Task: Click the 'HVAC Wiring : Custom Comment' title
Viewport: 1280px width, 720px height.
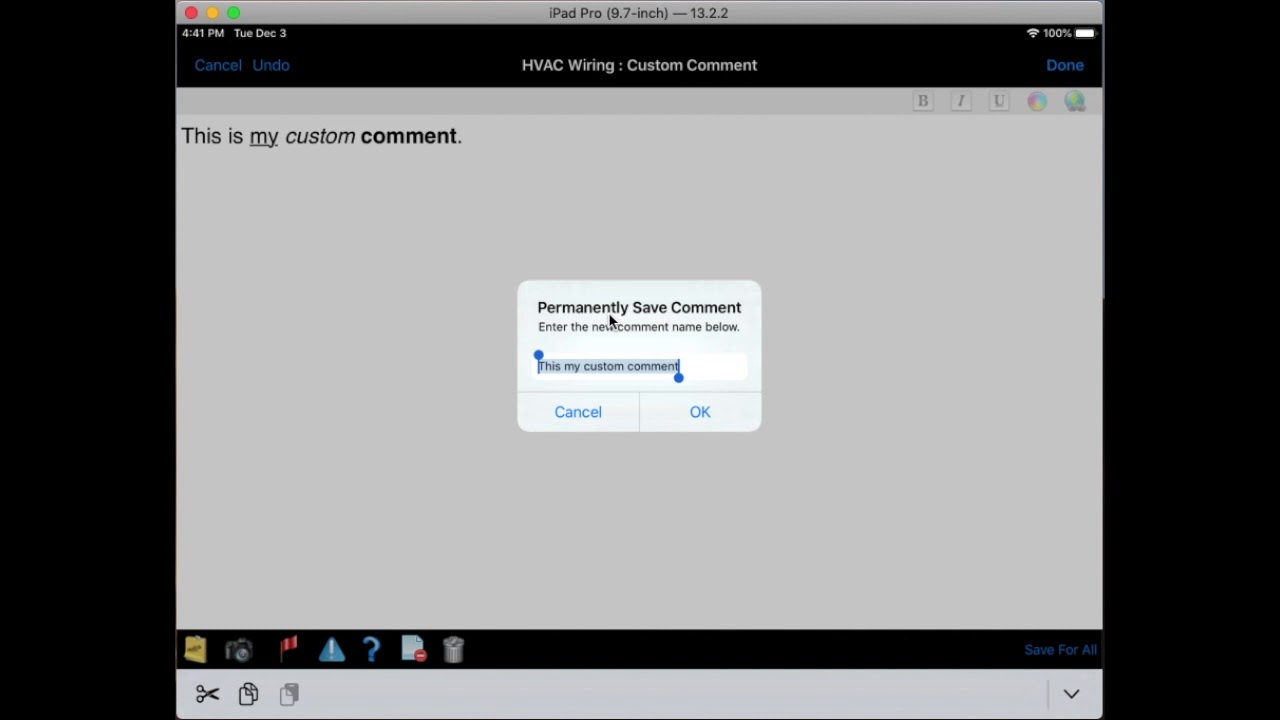Action: (x=639, y=65)
